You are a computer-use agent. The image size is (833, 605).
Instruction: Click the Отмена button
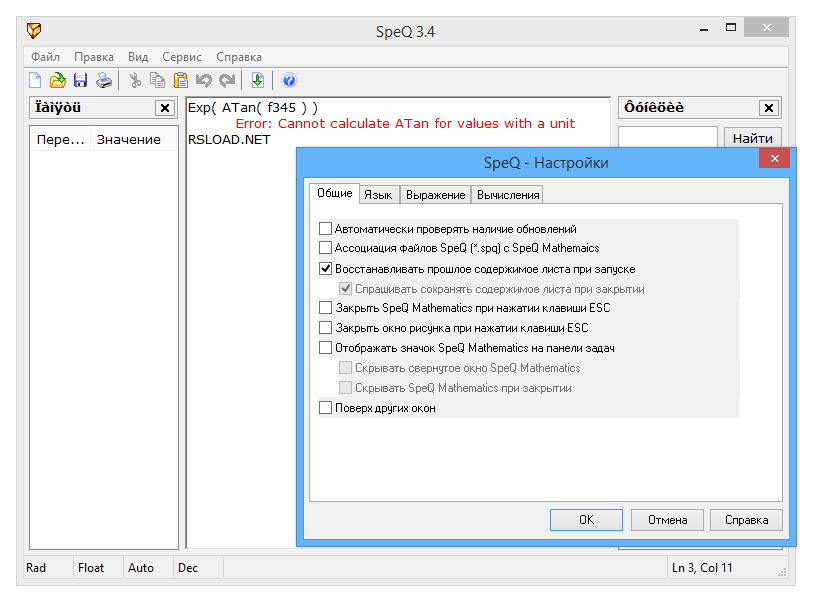[x=667, y=520]
